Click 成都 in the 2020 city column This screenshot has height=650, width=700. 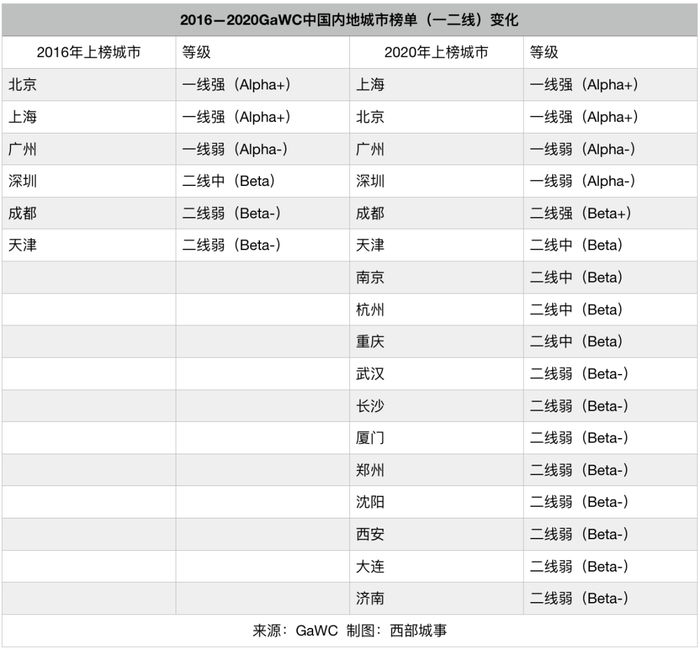click(x=370, y=213)
